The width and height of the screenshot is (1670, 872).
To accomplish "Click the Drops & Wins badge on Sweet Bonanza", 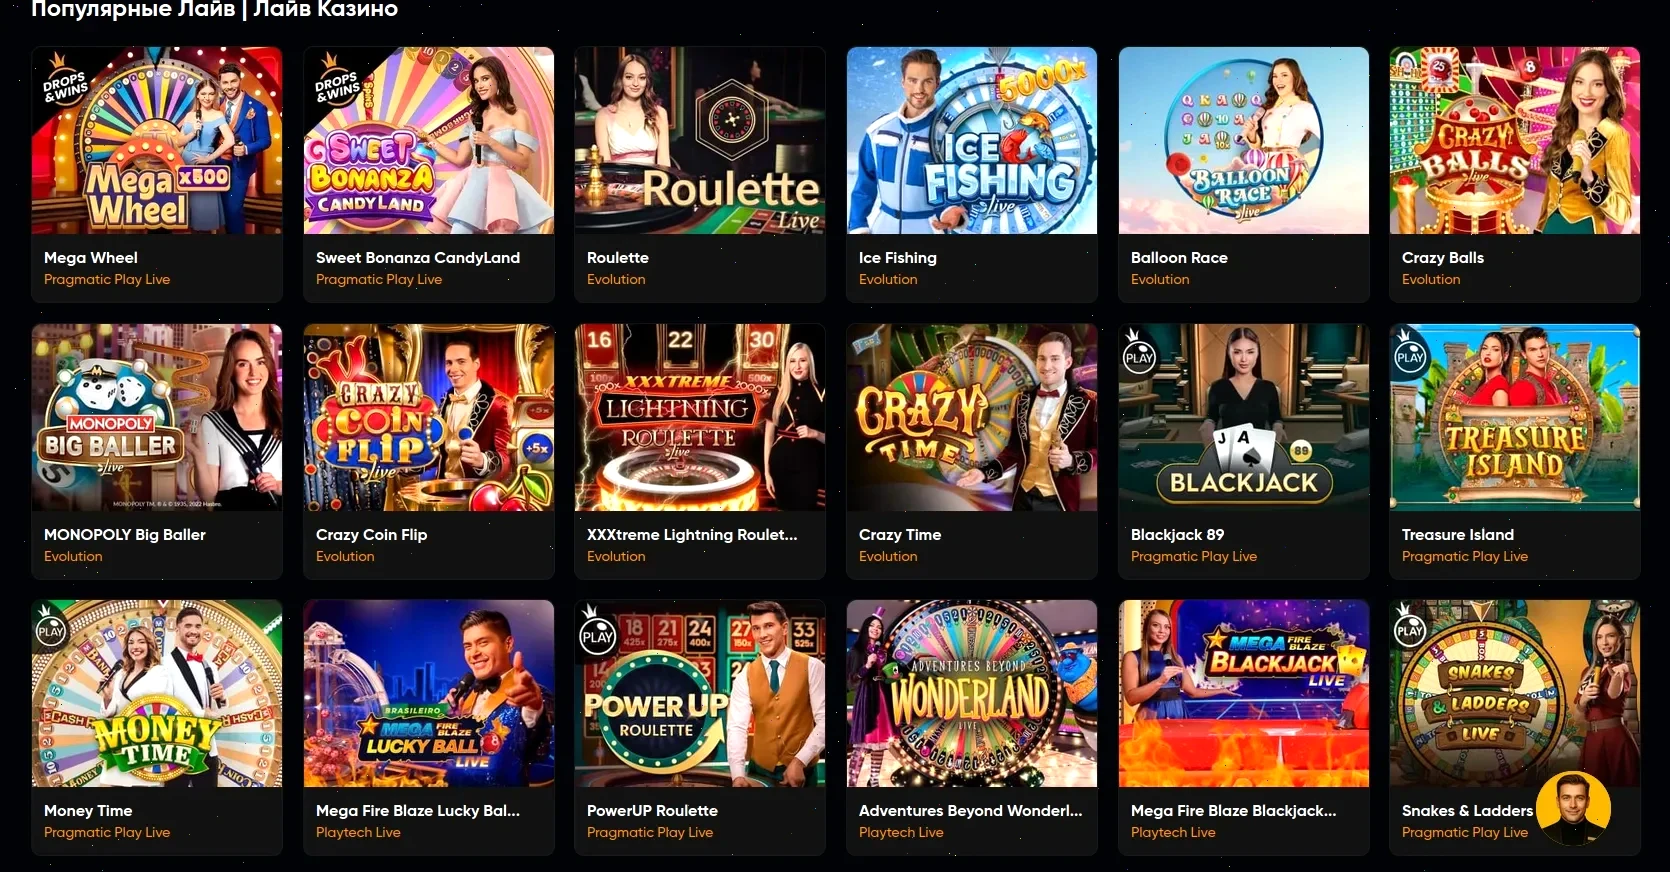I will point(337,82).
